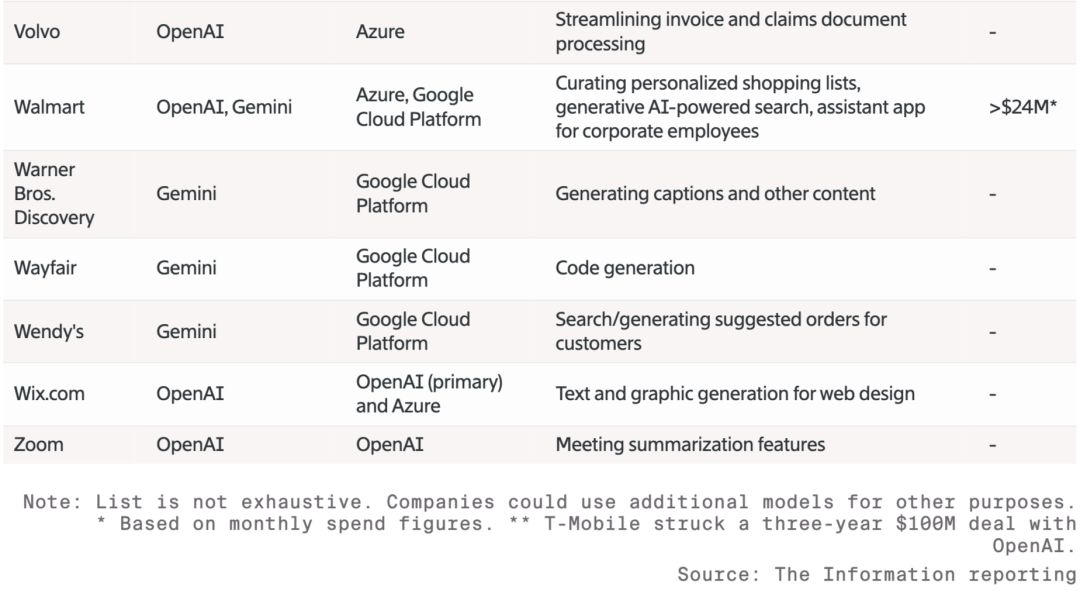Select the Wix.com company cell
Screen dimensions: 1080x593
tap(49, 394)
